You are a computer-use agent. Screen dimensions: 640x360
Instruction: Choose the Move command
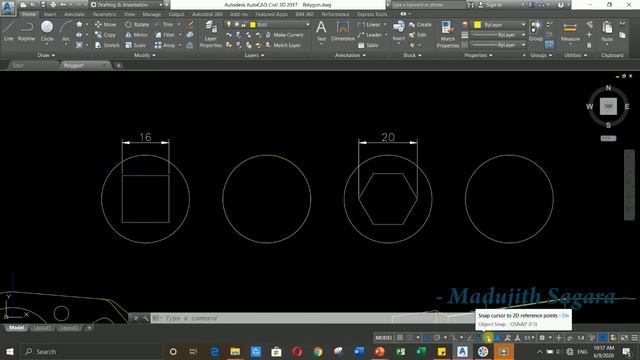(105, 24)
